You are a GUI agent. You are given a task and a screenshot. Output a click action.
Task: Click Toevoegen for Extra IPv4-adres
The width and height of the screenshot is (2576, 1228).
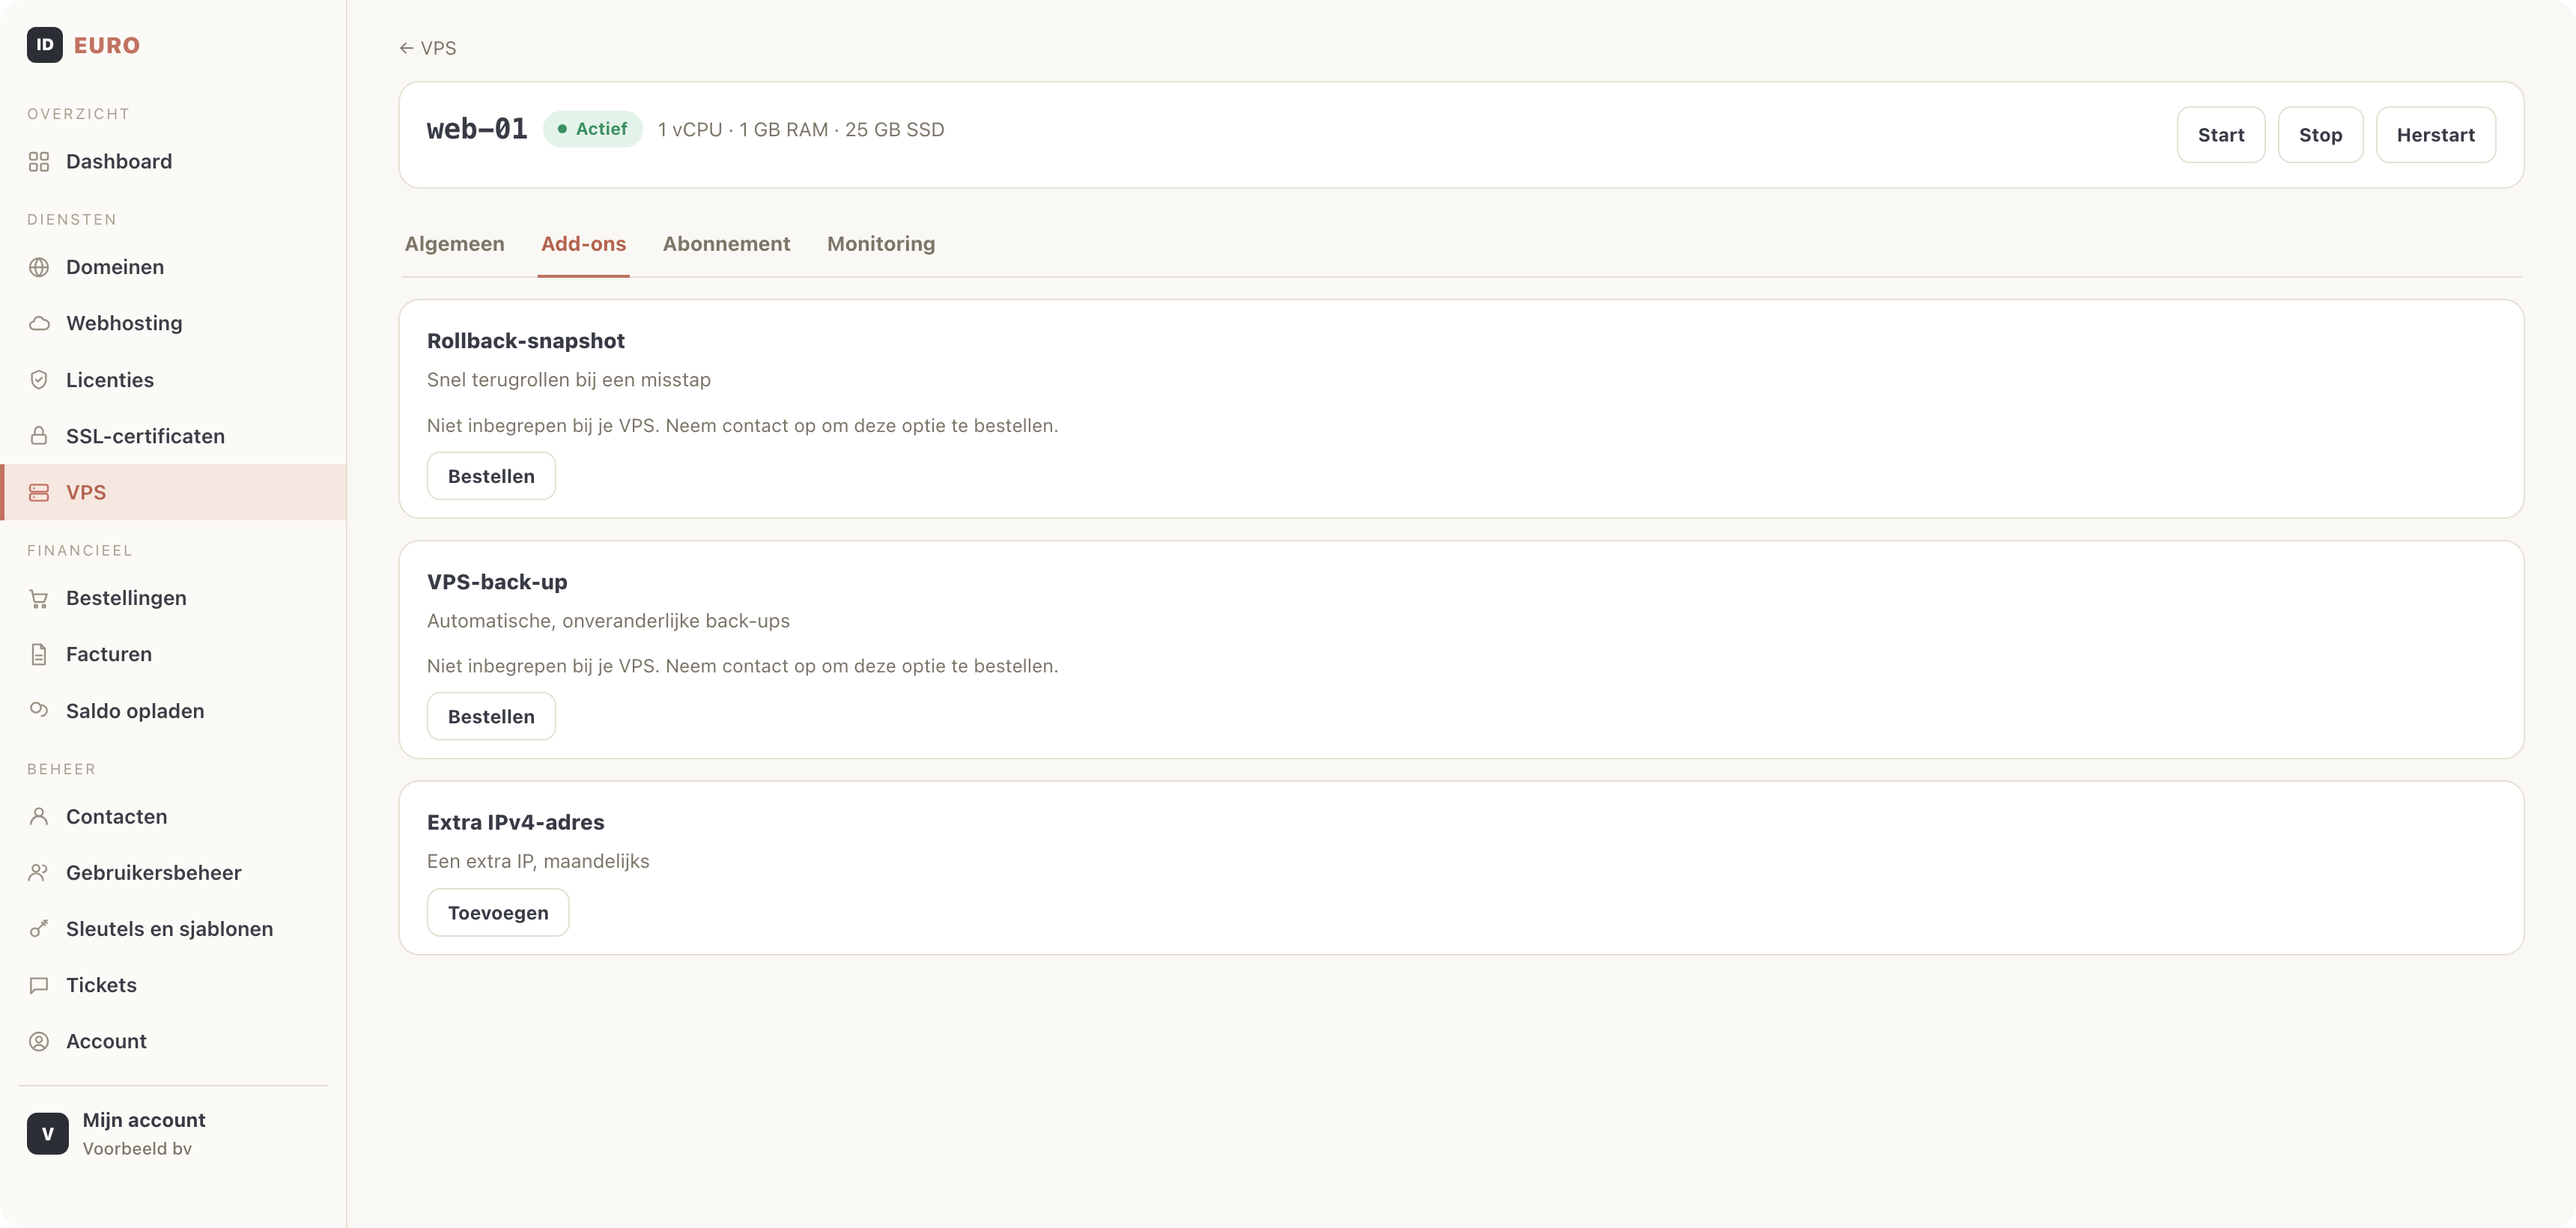click(498, 912)
